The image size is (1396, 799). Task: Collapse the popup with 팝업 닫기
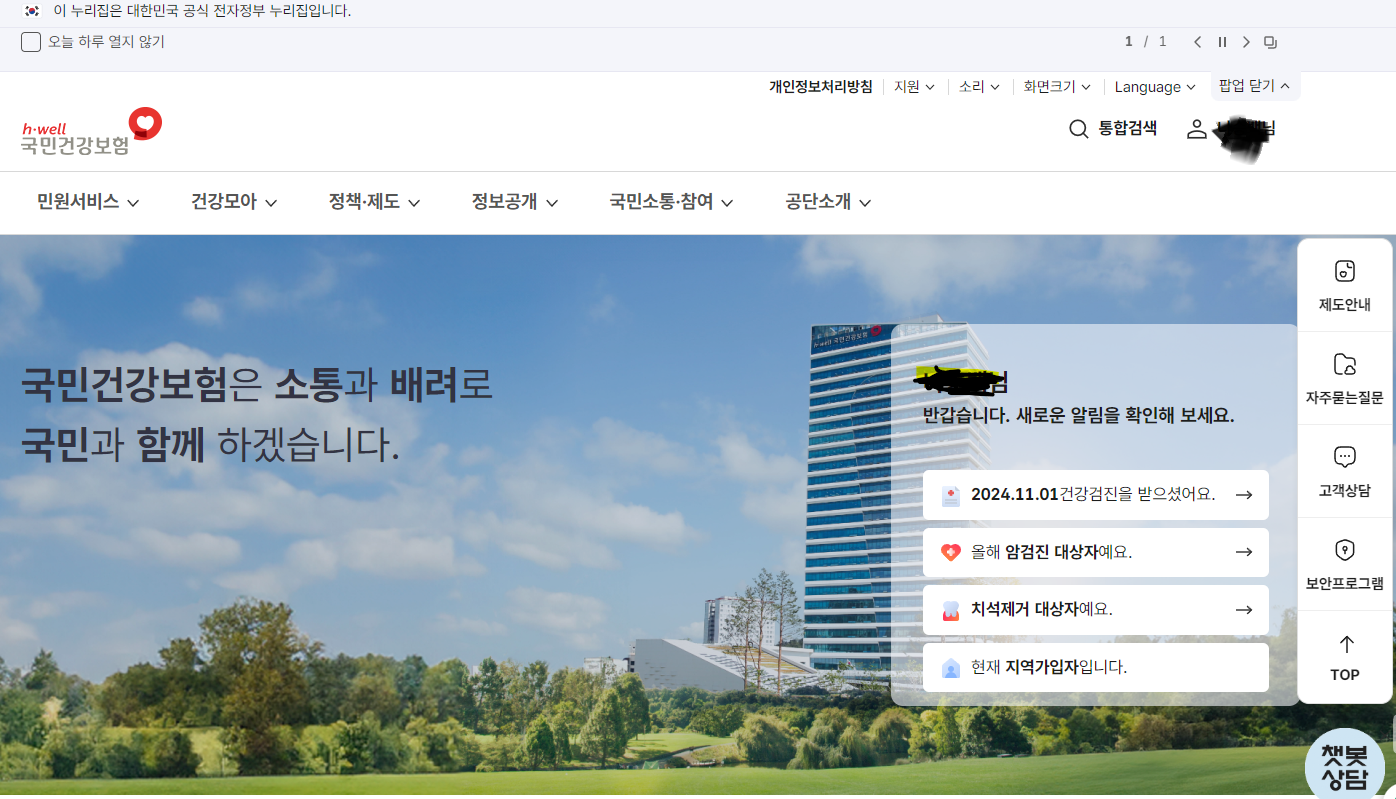[x=1255, y=86]
